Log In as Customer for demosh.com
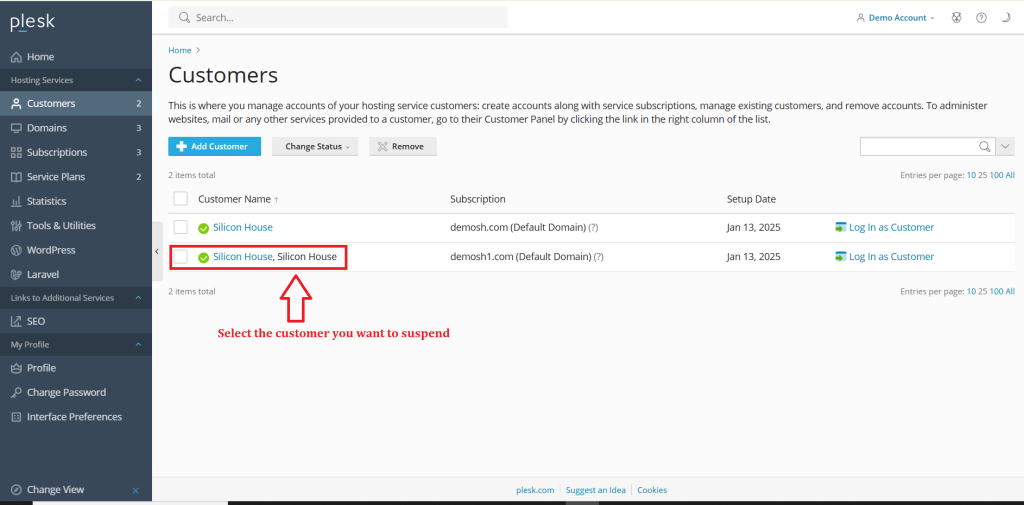 click(885, 227)
